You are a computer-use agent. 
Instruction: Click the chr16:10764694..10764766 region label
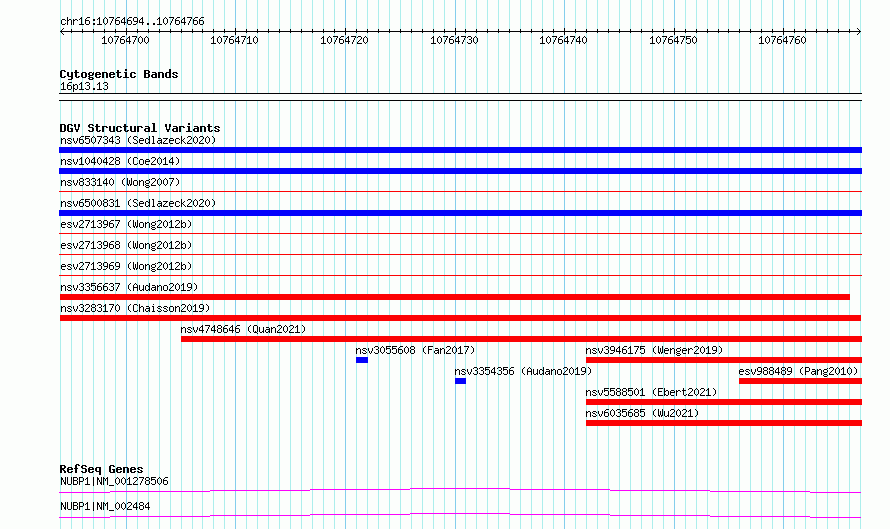pyautogui.click(x=132, y=22)
